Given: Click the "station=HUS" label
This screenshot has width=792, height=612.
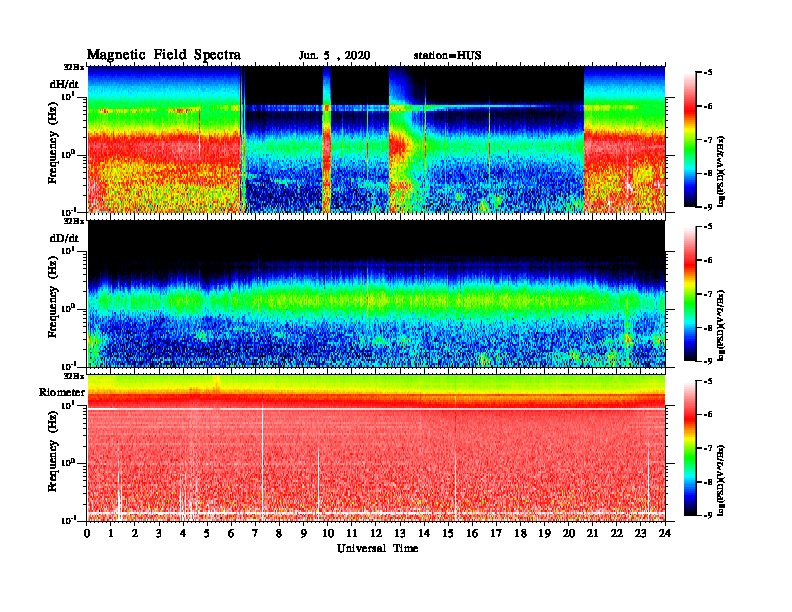Looking at the screenshot, I should pos(447,56).
